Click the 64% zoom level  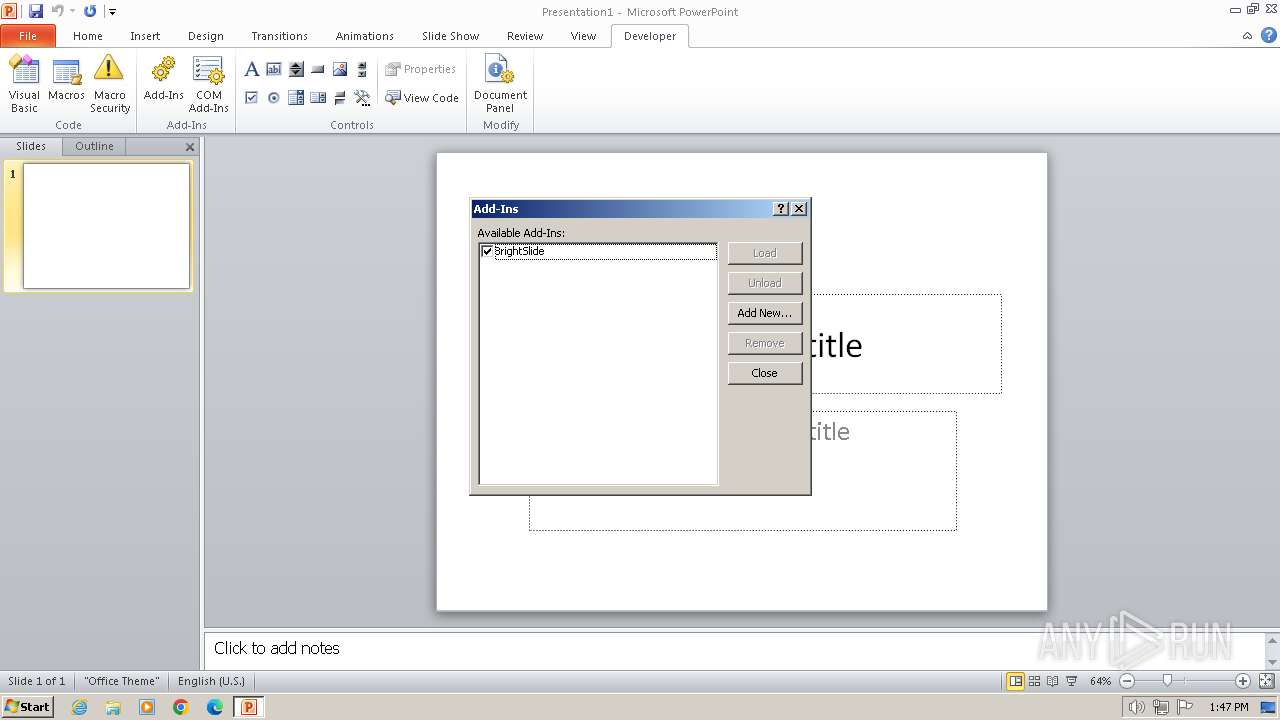click(x=1100, y=681)
